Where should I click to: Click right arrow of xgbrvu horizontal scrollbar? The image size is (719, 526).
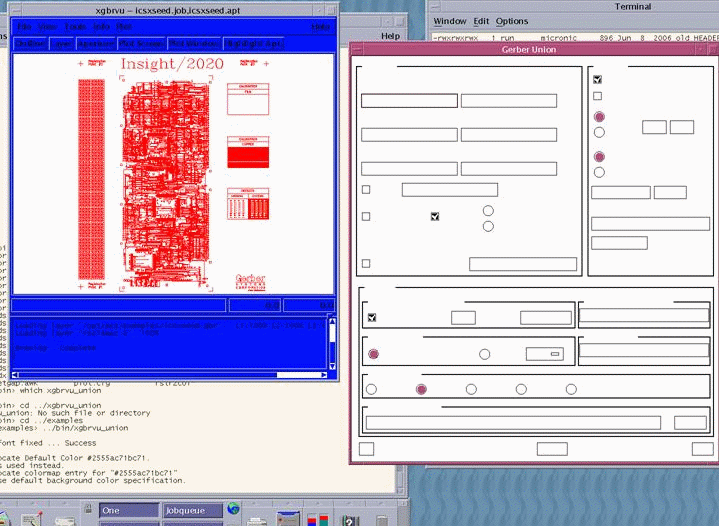[x=324, y=375]
